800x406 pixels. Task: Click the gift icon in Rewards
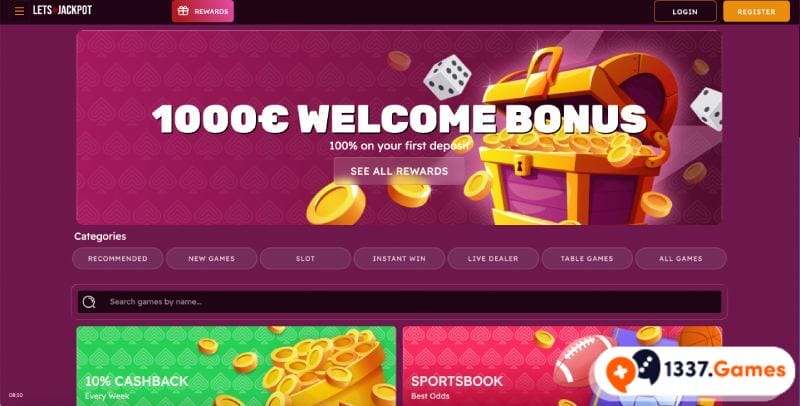tap(183, 11)
